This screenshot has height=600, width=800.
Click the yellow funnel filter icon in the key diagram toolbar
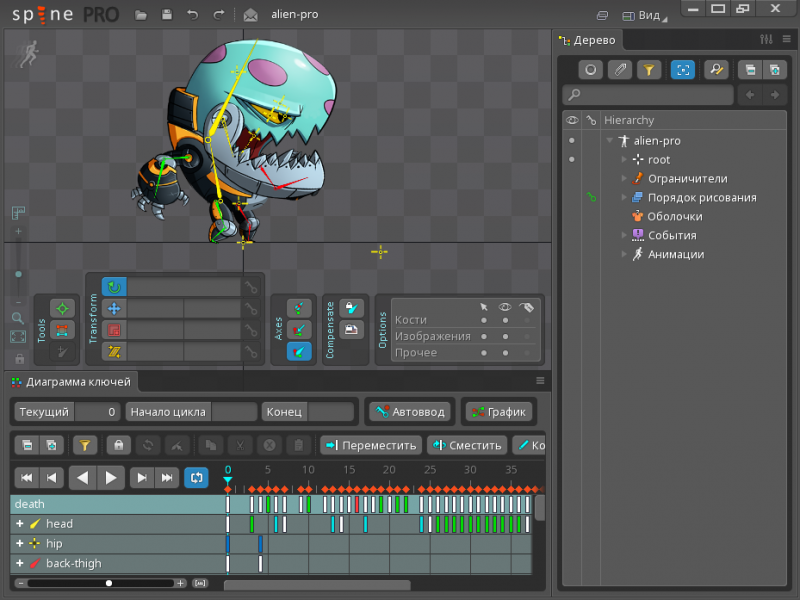(x=85, y=445)
